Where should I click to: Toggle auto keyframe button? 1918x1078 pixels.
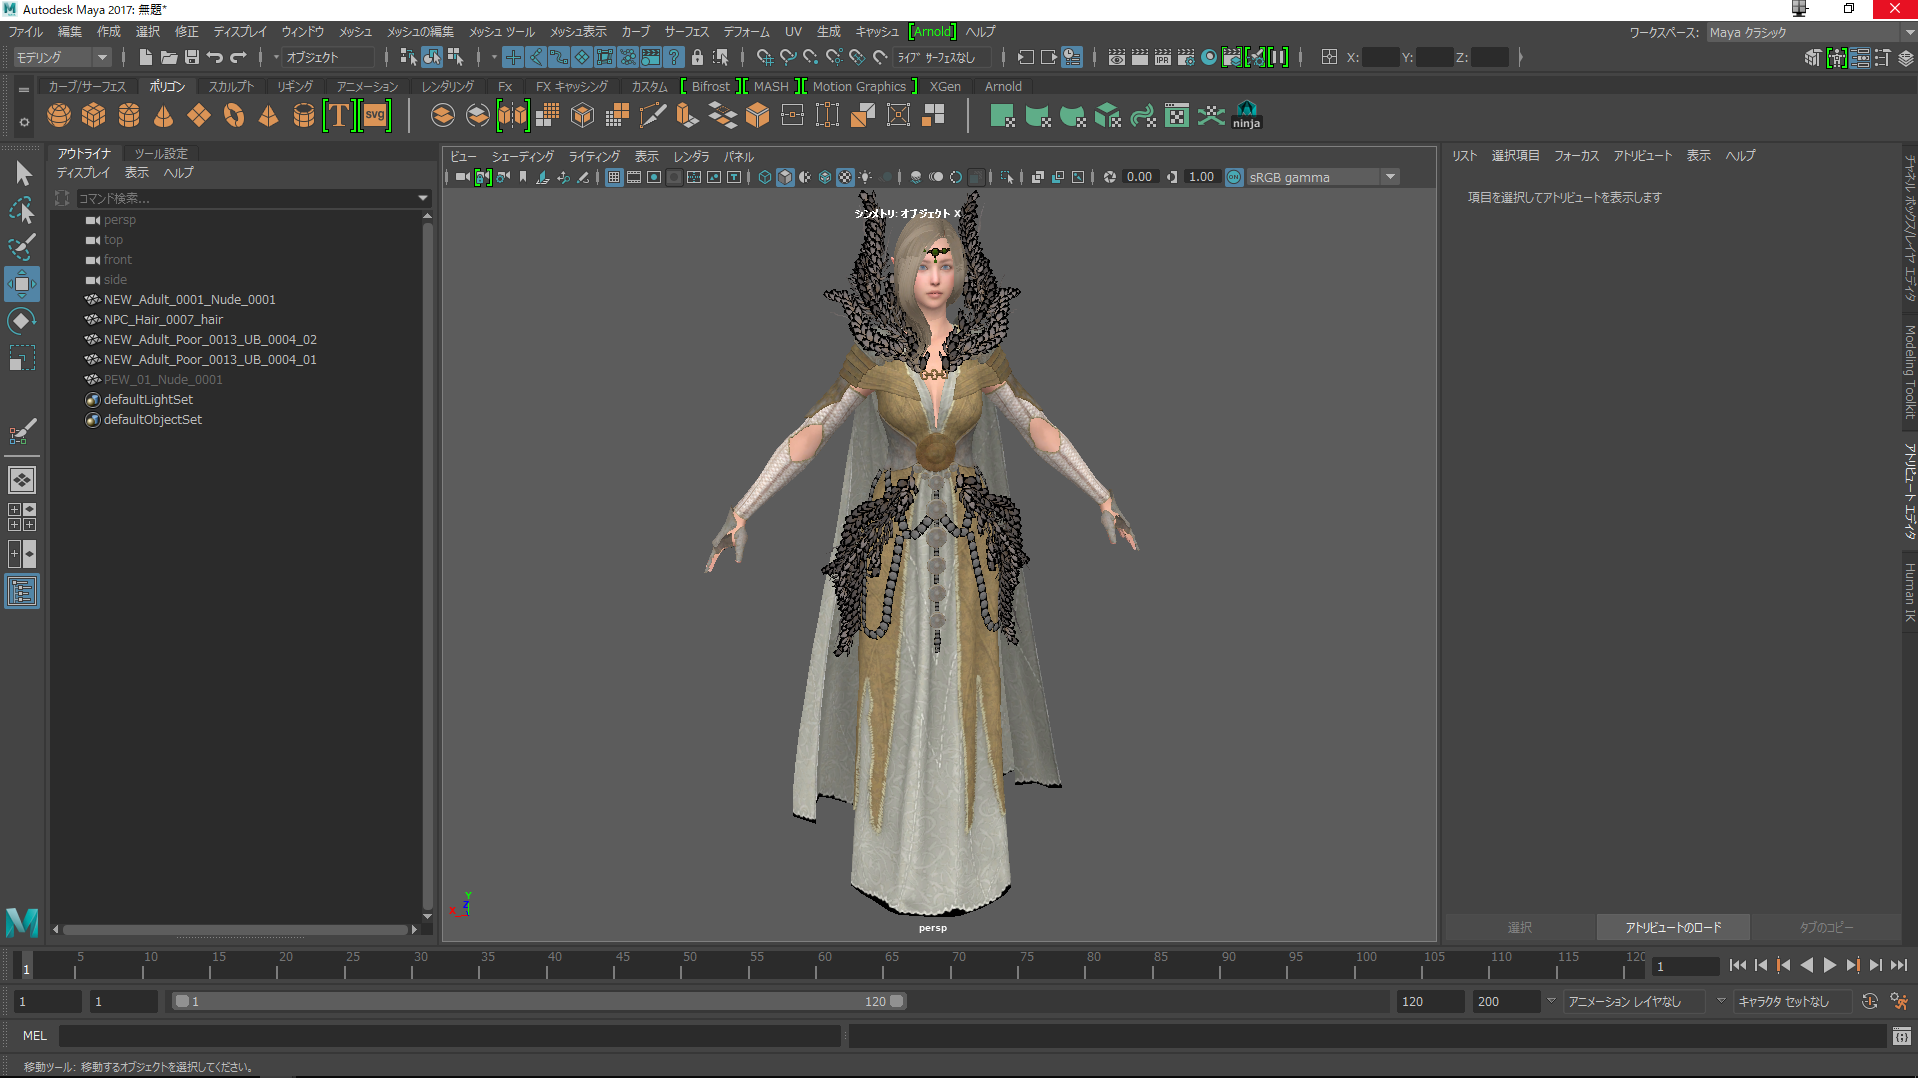pos(1869,1001)
